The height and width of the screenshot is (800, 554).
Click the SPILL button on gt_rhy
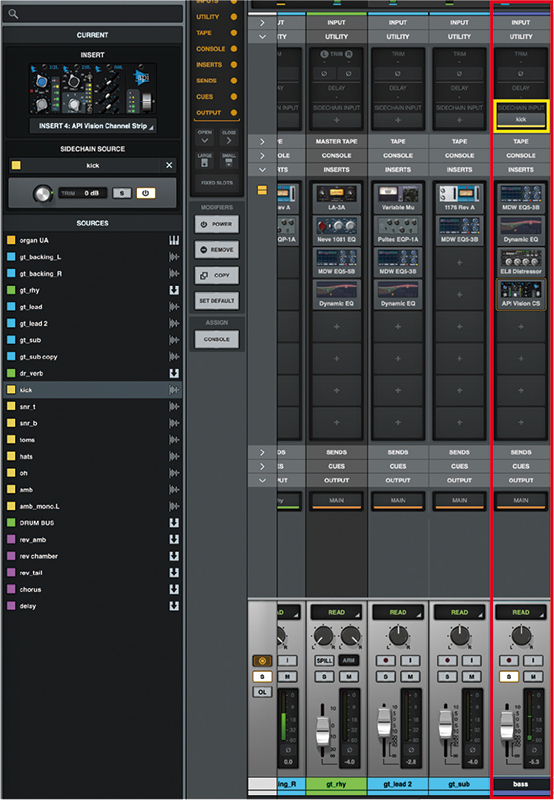click(x=324, y=660)
